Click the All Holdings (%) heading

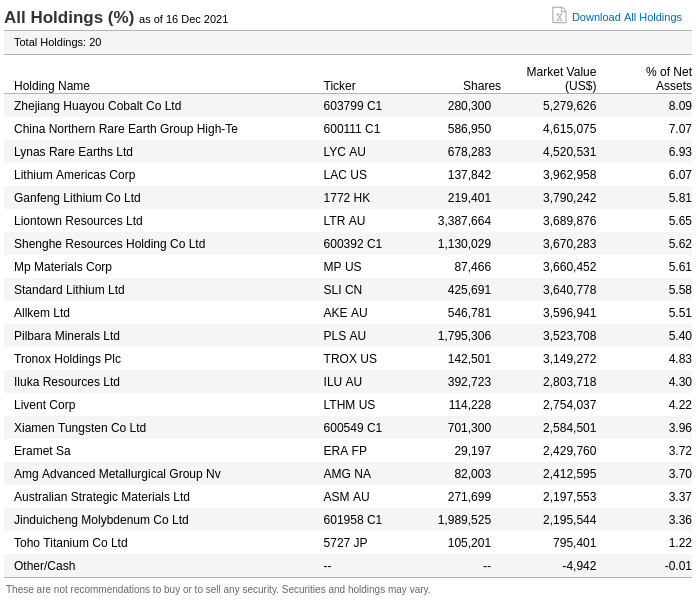pos(69,18)
